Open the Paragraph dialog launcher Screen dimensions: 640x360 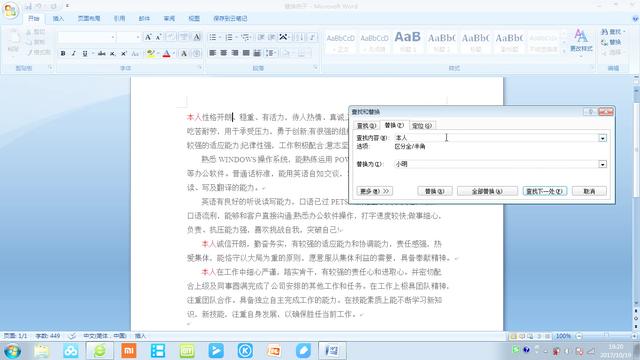[316, 68]
